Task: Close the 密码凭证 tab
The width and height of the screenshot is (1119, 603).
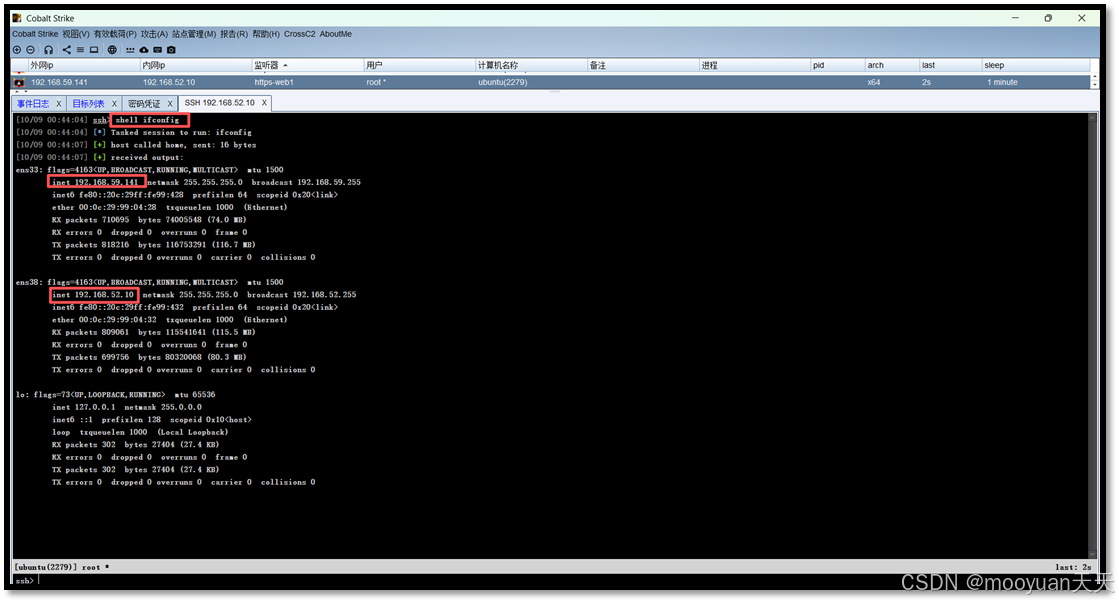Action: 170,104
